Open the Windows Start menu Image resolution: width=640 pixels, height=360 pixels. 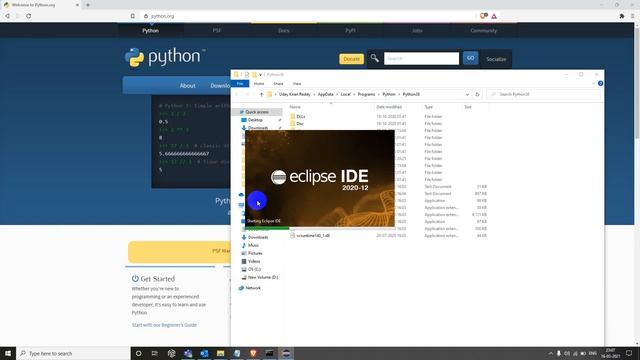click(x=8, y=353)
